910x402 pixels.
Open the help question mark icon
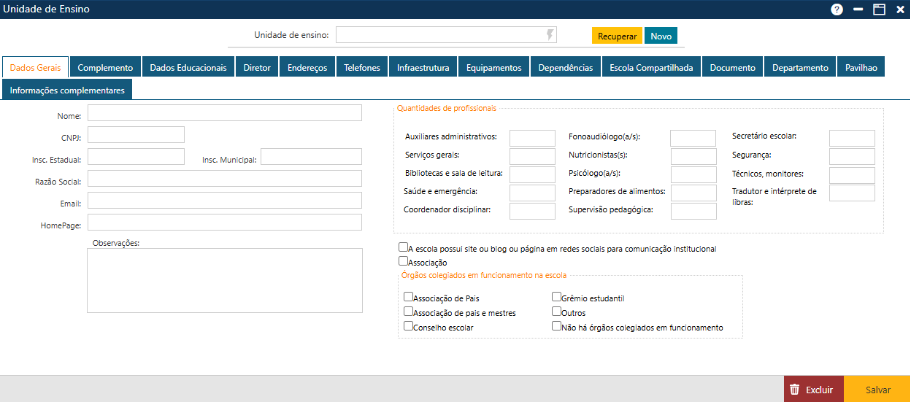coord(837,9)
